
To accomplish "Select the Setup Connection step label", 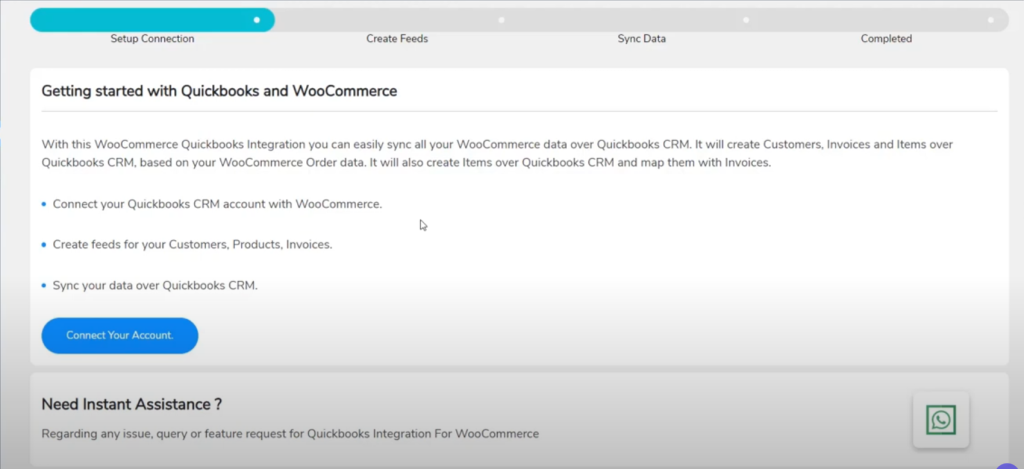I will [x=152, y=39].
